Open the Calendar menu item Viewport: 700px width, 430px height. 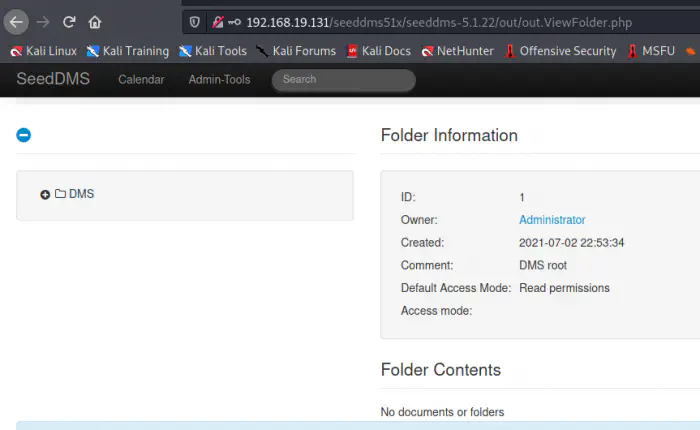pyautogui.click(x=141, y=79)
